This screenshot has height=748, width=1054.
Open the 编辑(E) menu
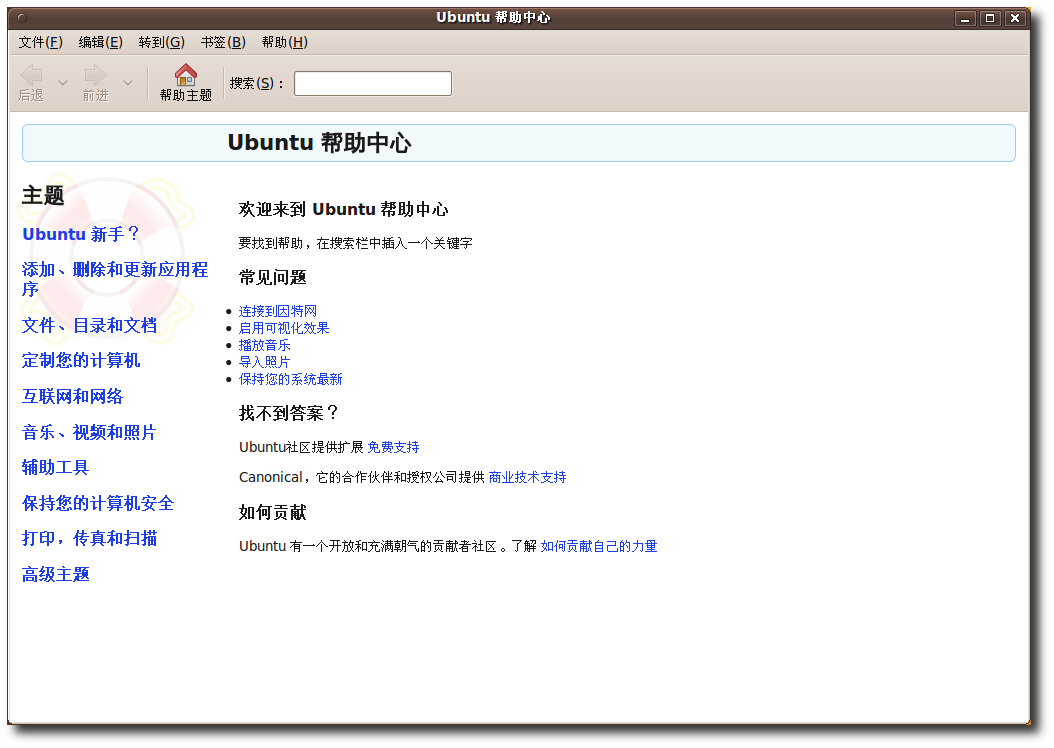click(x=101, y=42)
